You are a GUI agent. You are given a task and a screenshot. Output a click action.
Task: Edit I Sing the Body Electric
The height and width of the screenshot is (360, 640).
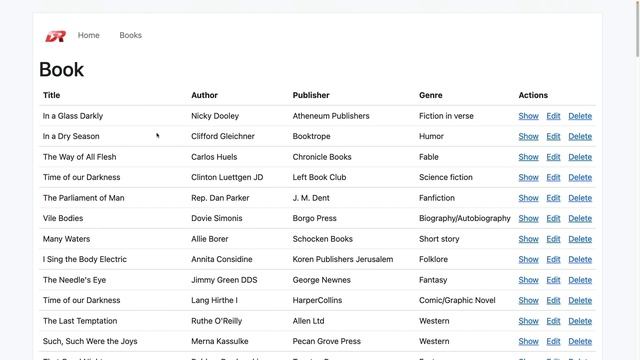(553, 259)
